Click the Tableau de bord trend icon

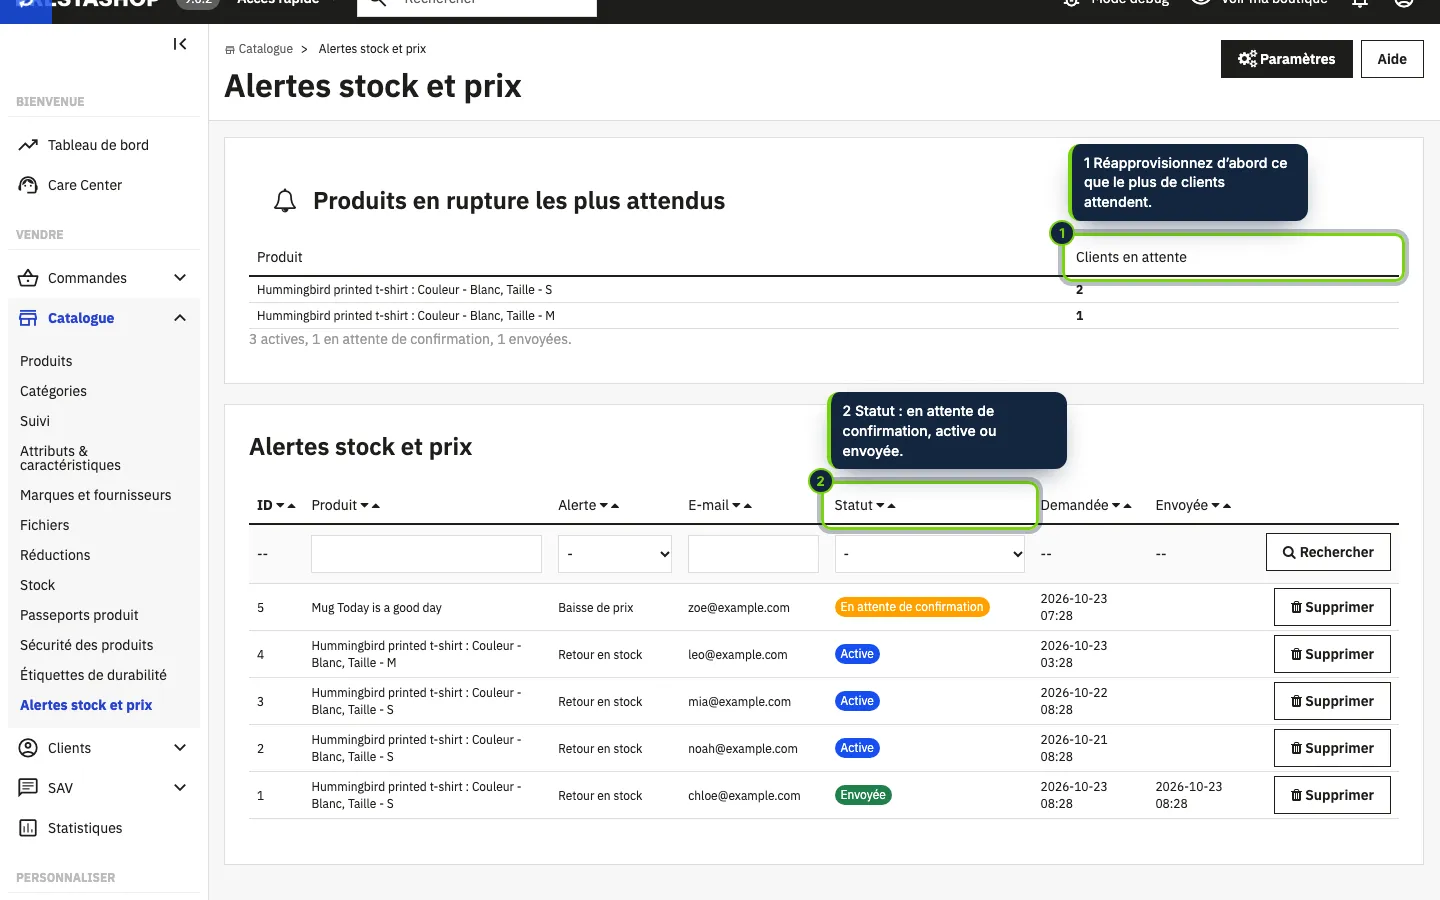click(28, 145)
